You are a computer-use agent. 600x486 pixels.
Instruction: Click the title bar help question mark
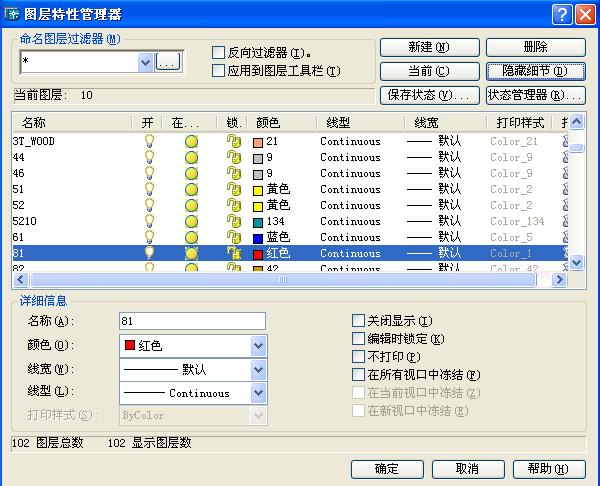pyautogui.click(x=562, y=15)
